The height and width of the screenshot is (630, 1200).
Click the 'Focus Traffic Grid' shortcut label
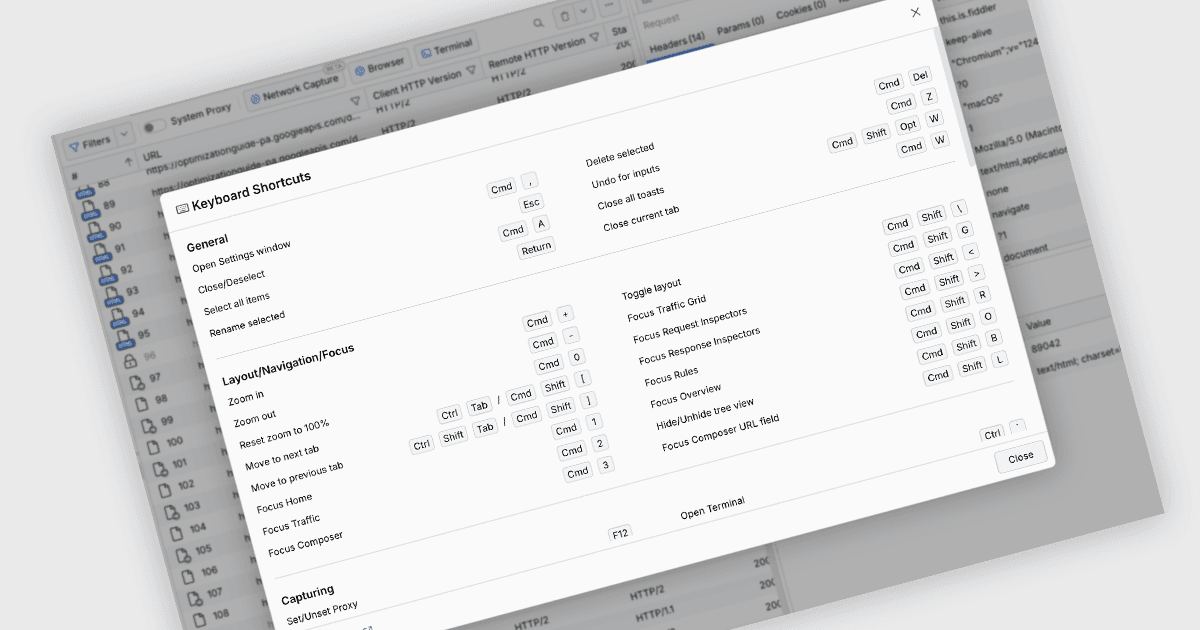click(667, 307)
